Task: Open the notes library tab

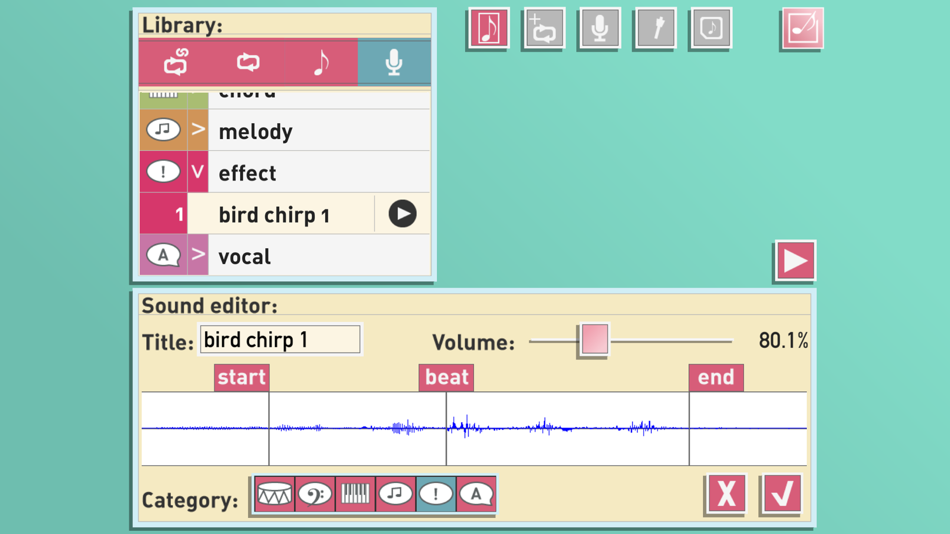Action: [321, 62]
